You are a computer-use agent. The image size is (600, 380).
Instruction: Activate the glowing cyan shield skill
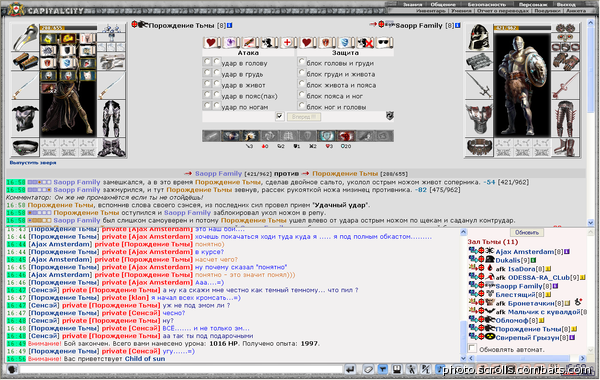point(326,136)
